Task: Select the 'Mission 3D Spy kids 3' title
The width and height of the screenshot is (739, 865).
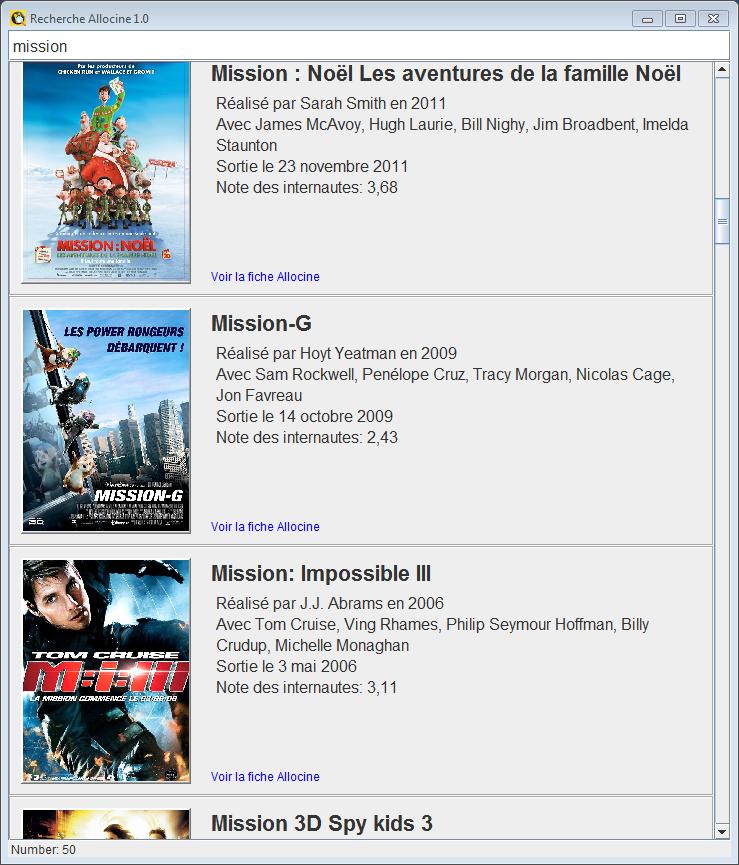Action: [322, 823]
